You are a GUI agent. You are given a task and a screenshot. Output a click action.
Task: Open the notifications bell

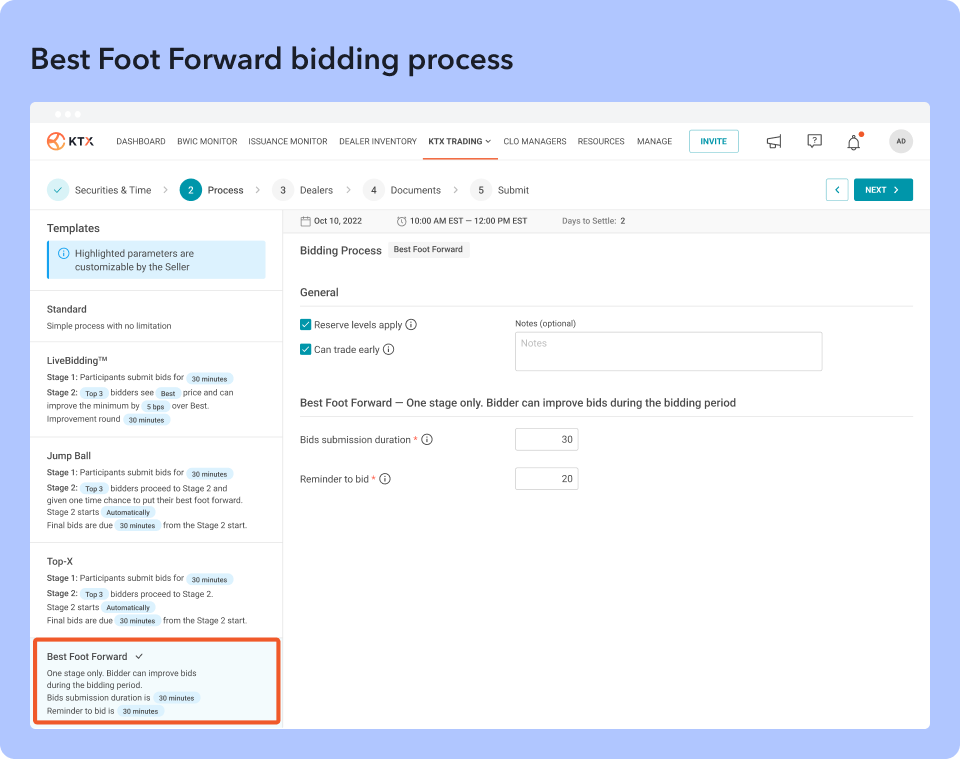click(854, 142)
